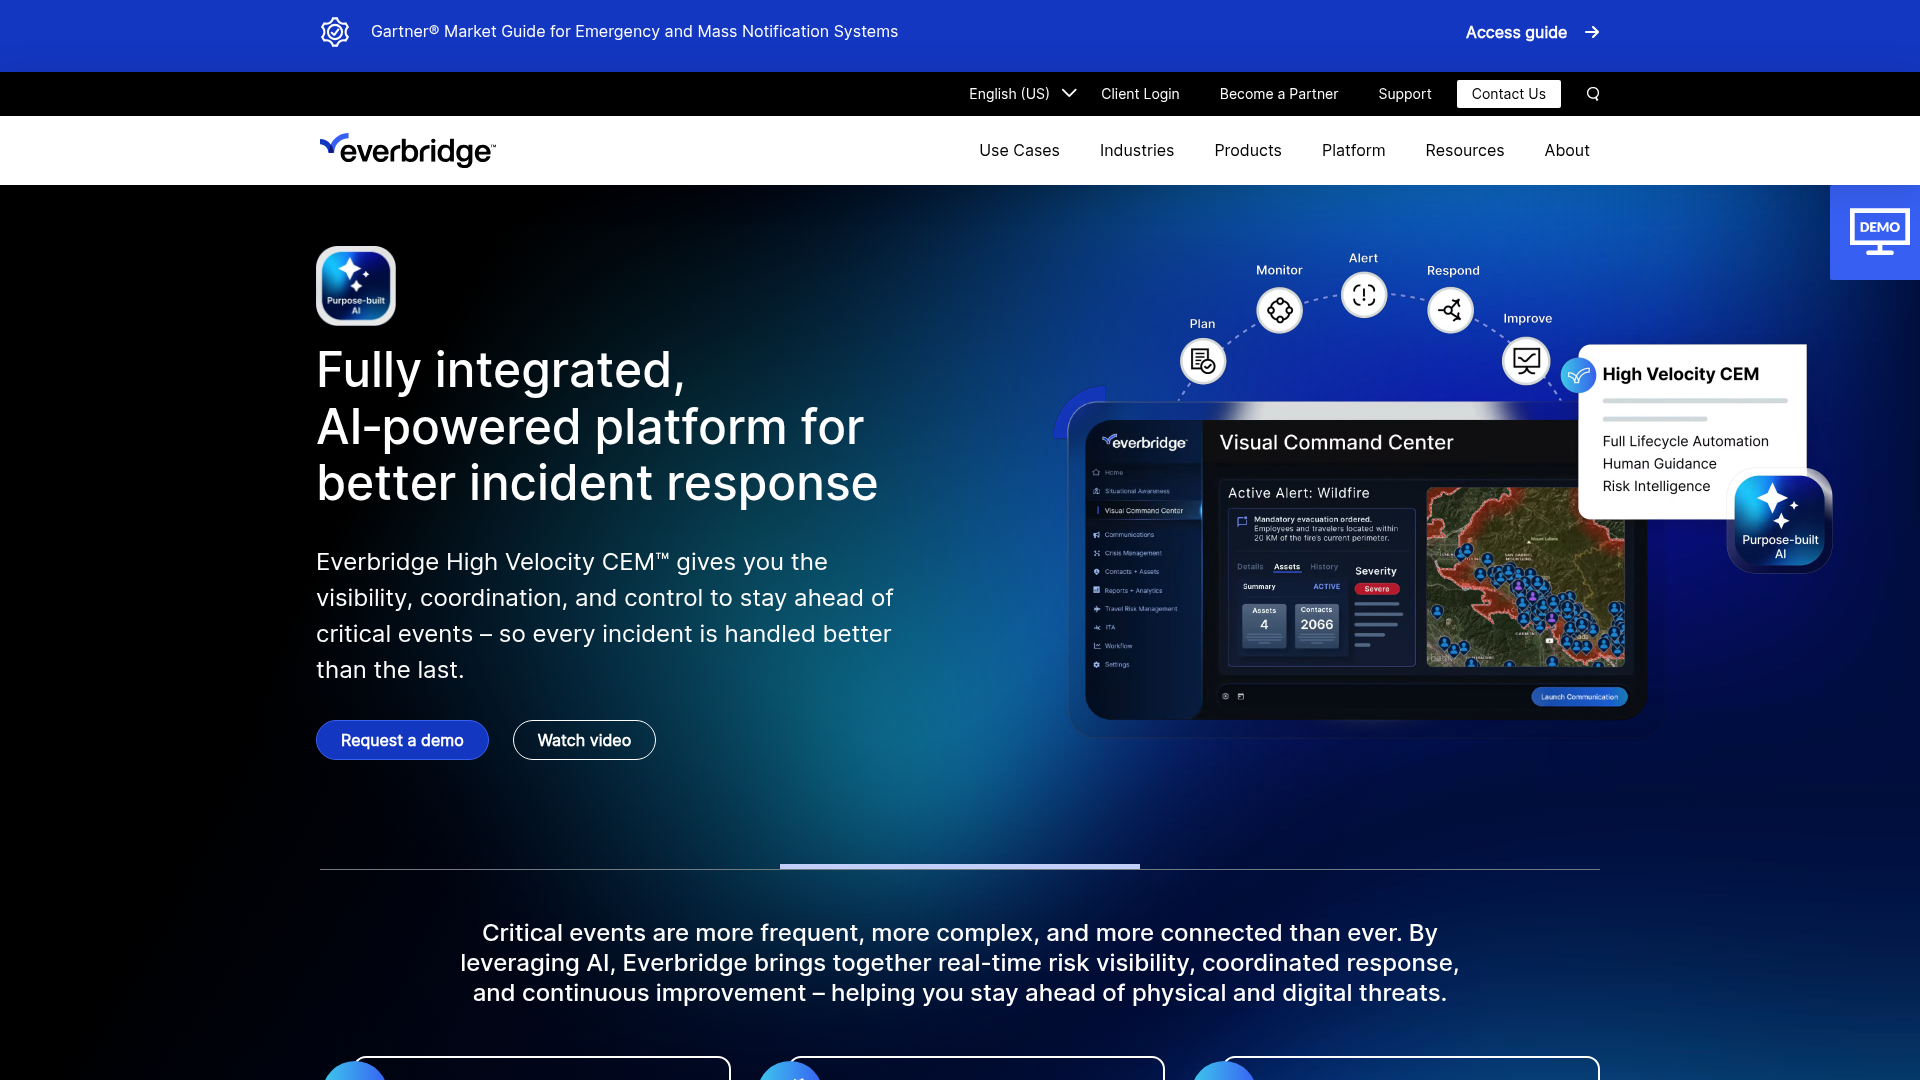Select Travel Risk Management in dashboard sidebar
Viewport: 1920px width, 1080px height.
[x=1140, y=609]
